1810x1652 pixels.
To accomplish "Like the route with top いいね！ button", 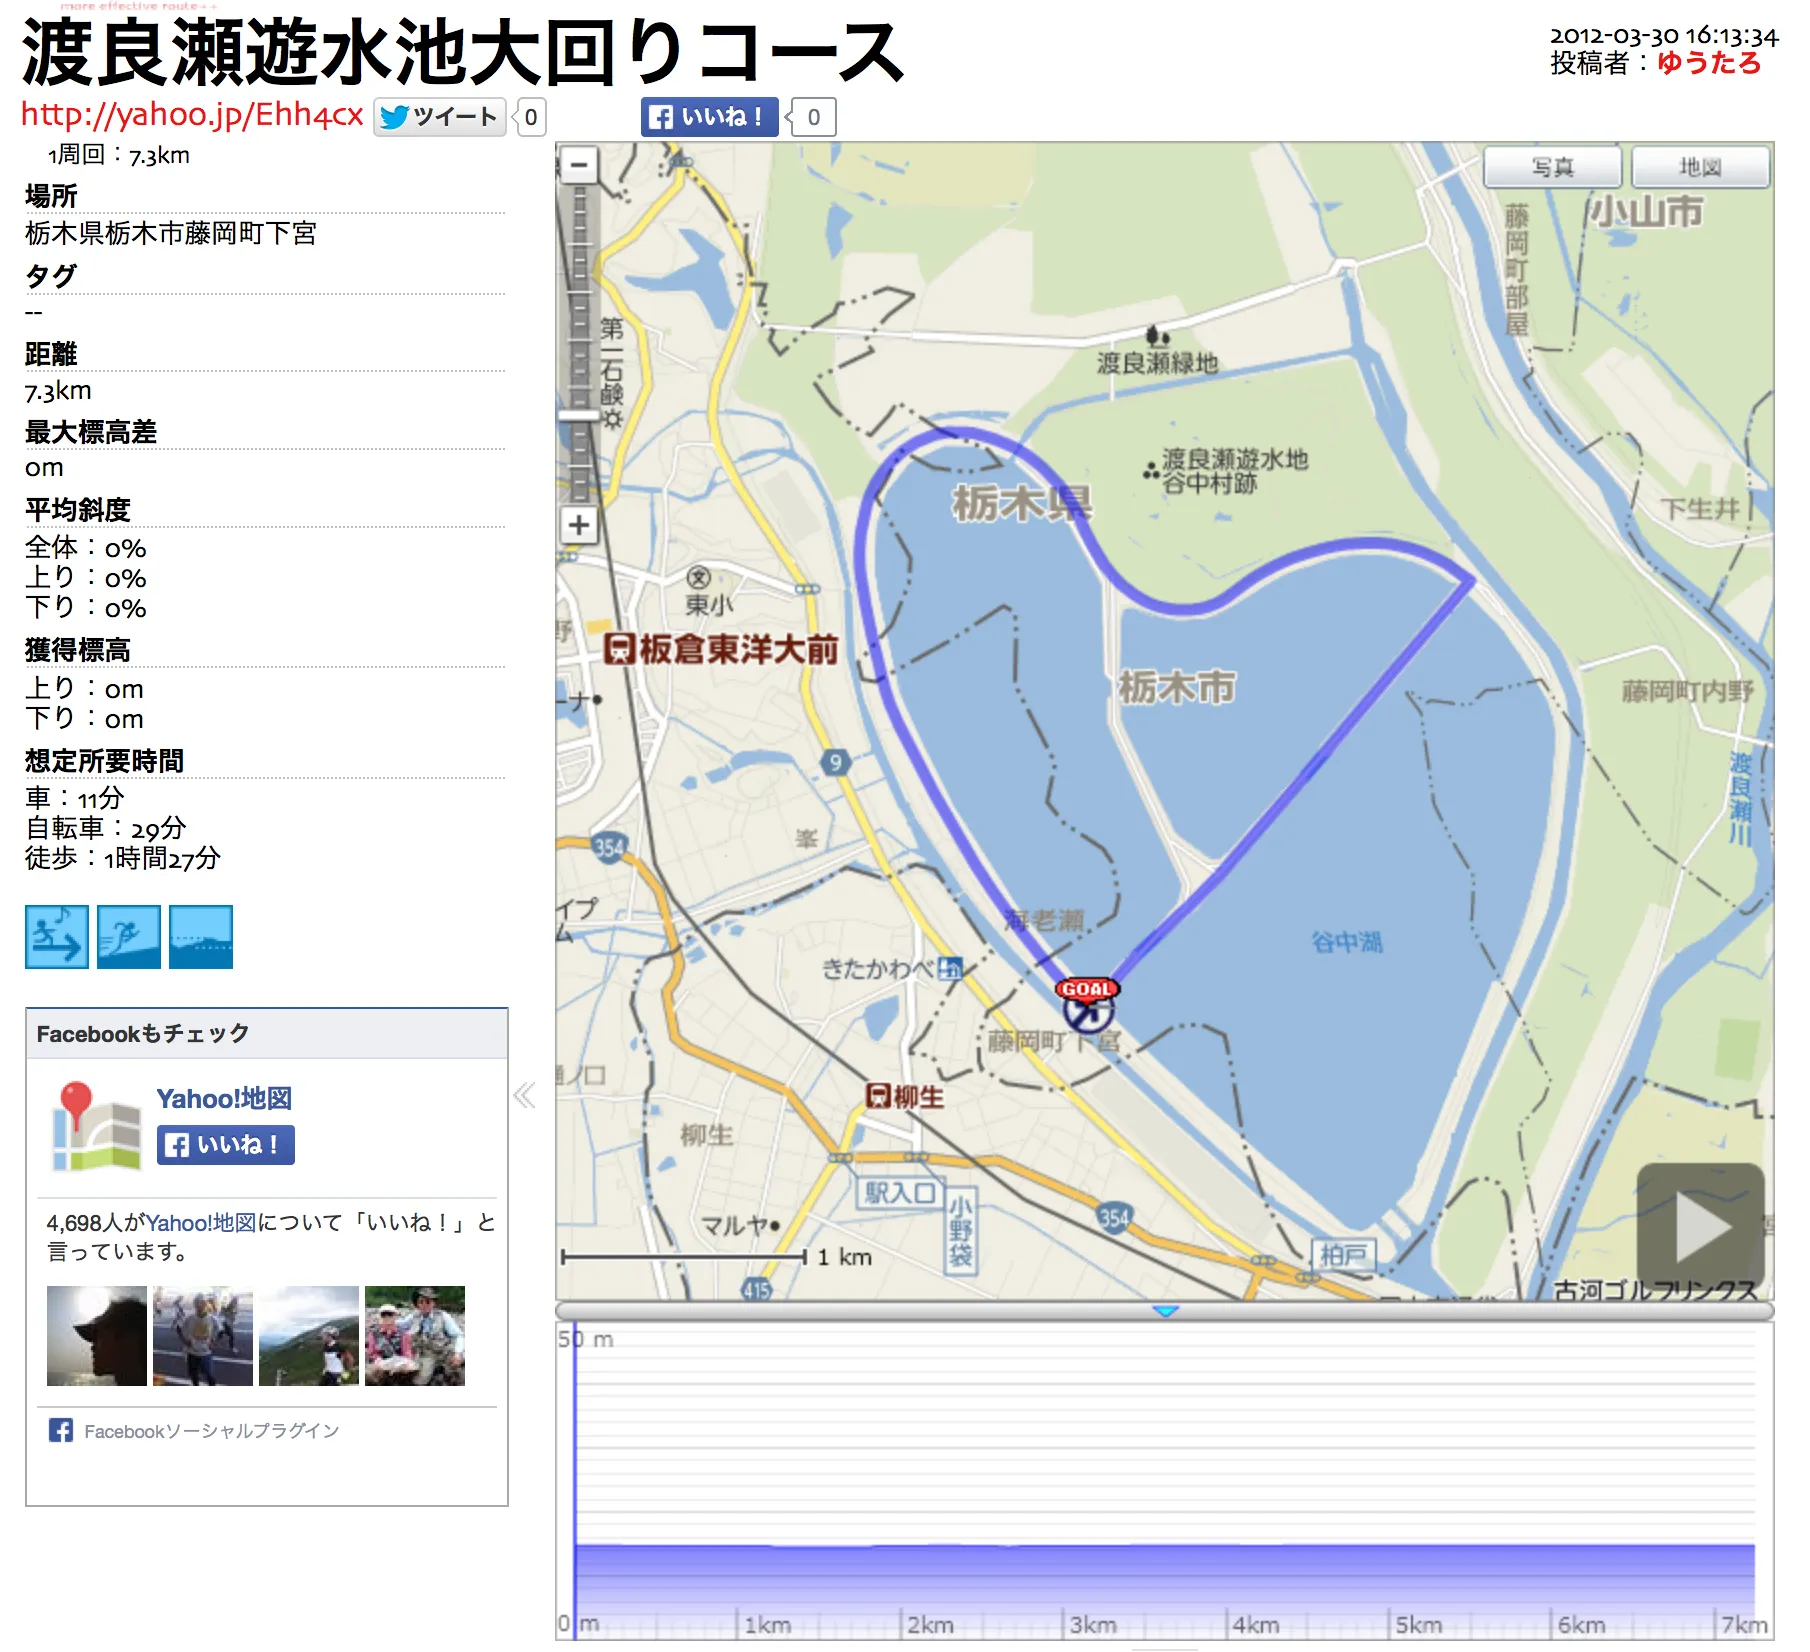I will pyautogui.click(x=709, y=117).
